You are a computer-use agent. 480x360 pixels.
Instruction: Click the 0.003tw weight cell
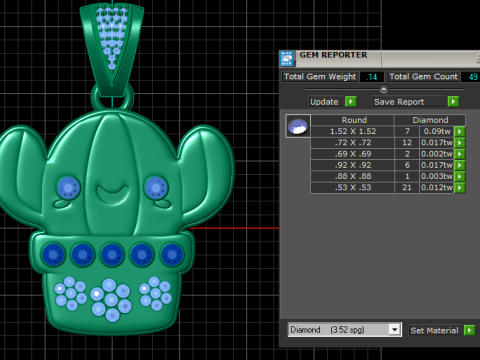click(436, 176)
